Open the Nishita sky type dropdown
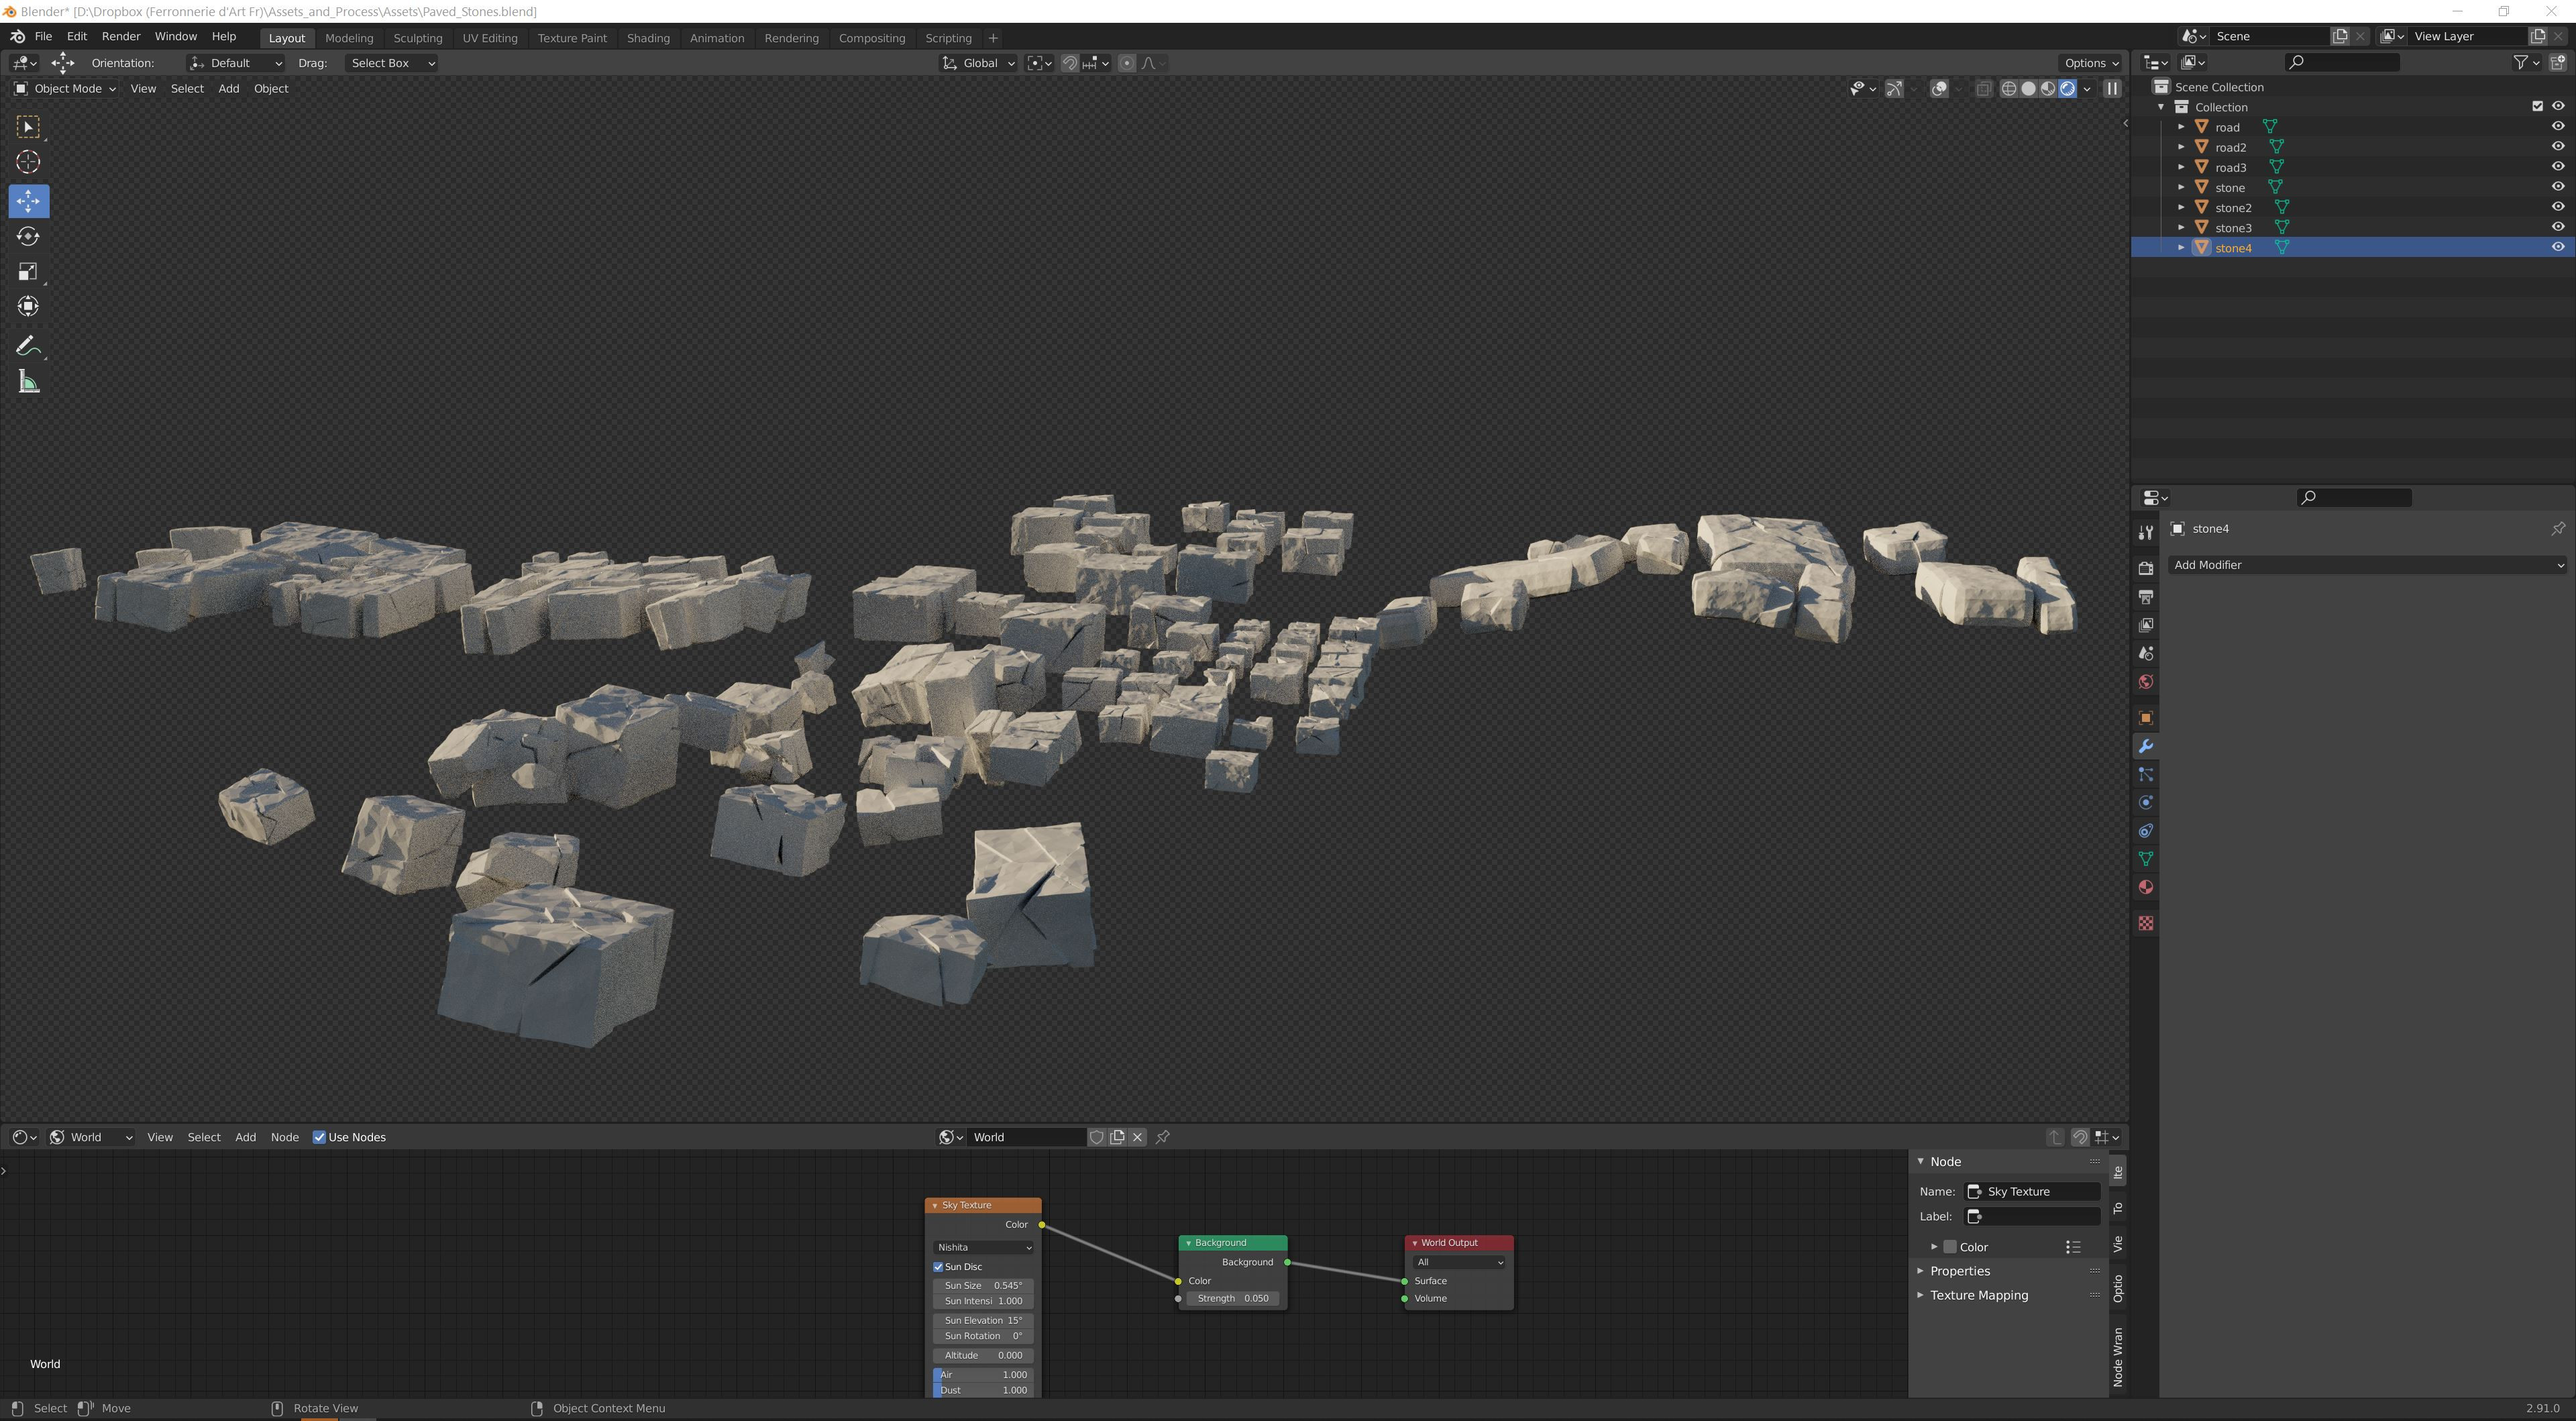Screen dimensions: 2576x1421 tap(983, 1247)
